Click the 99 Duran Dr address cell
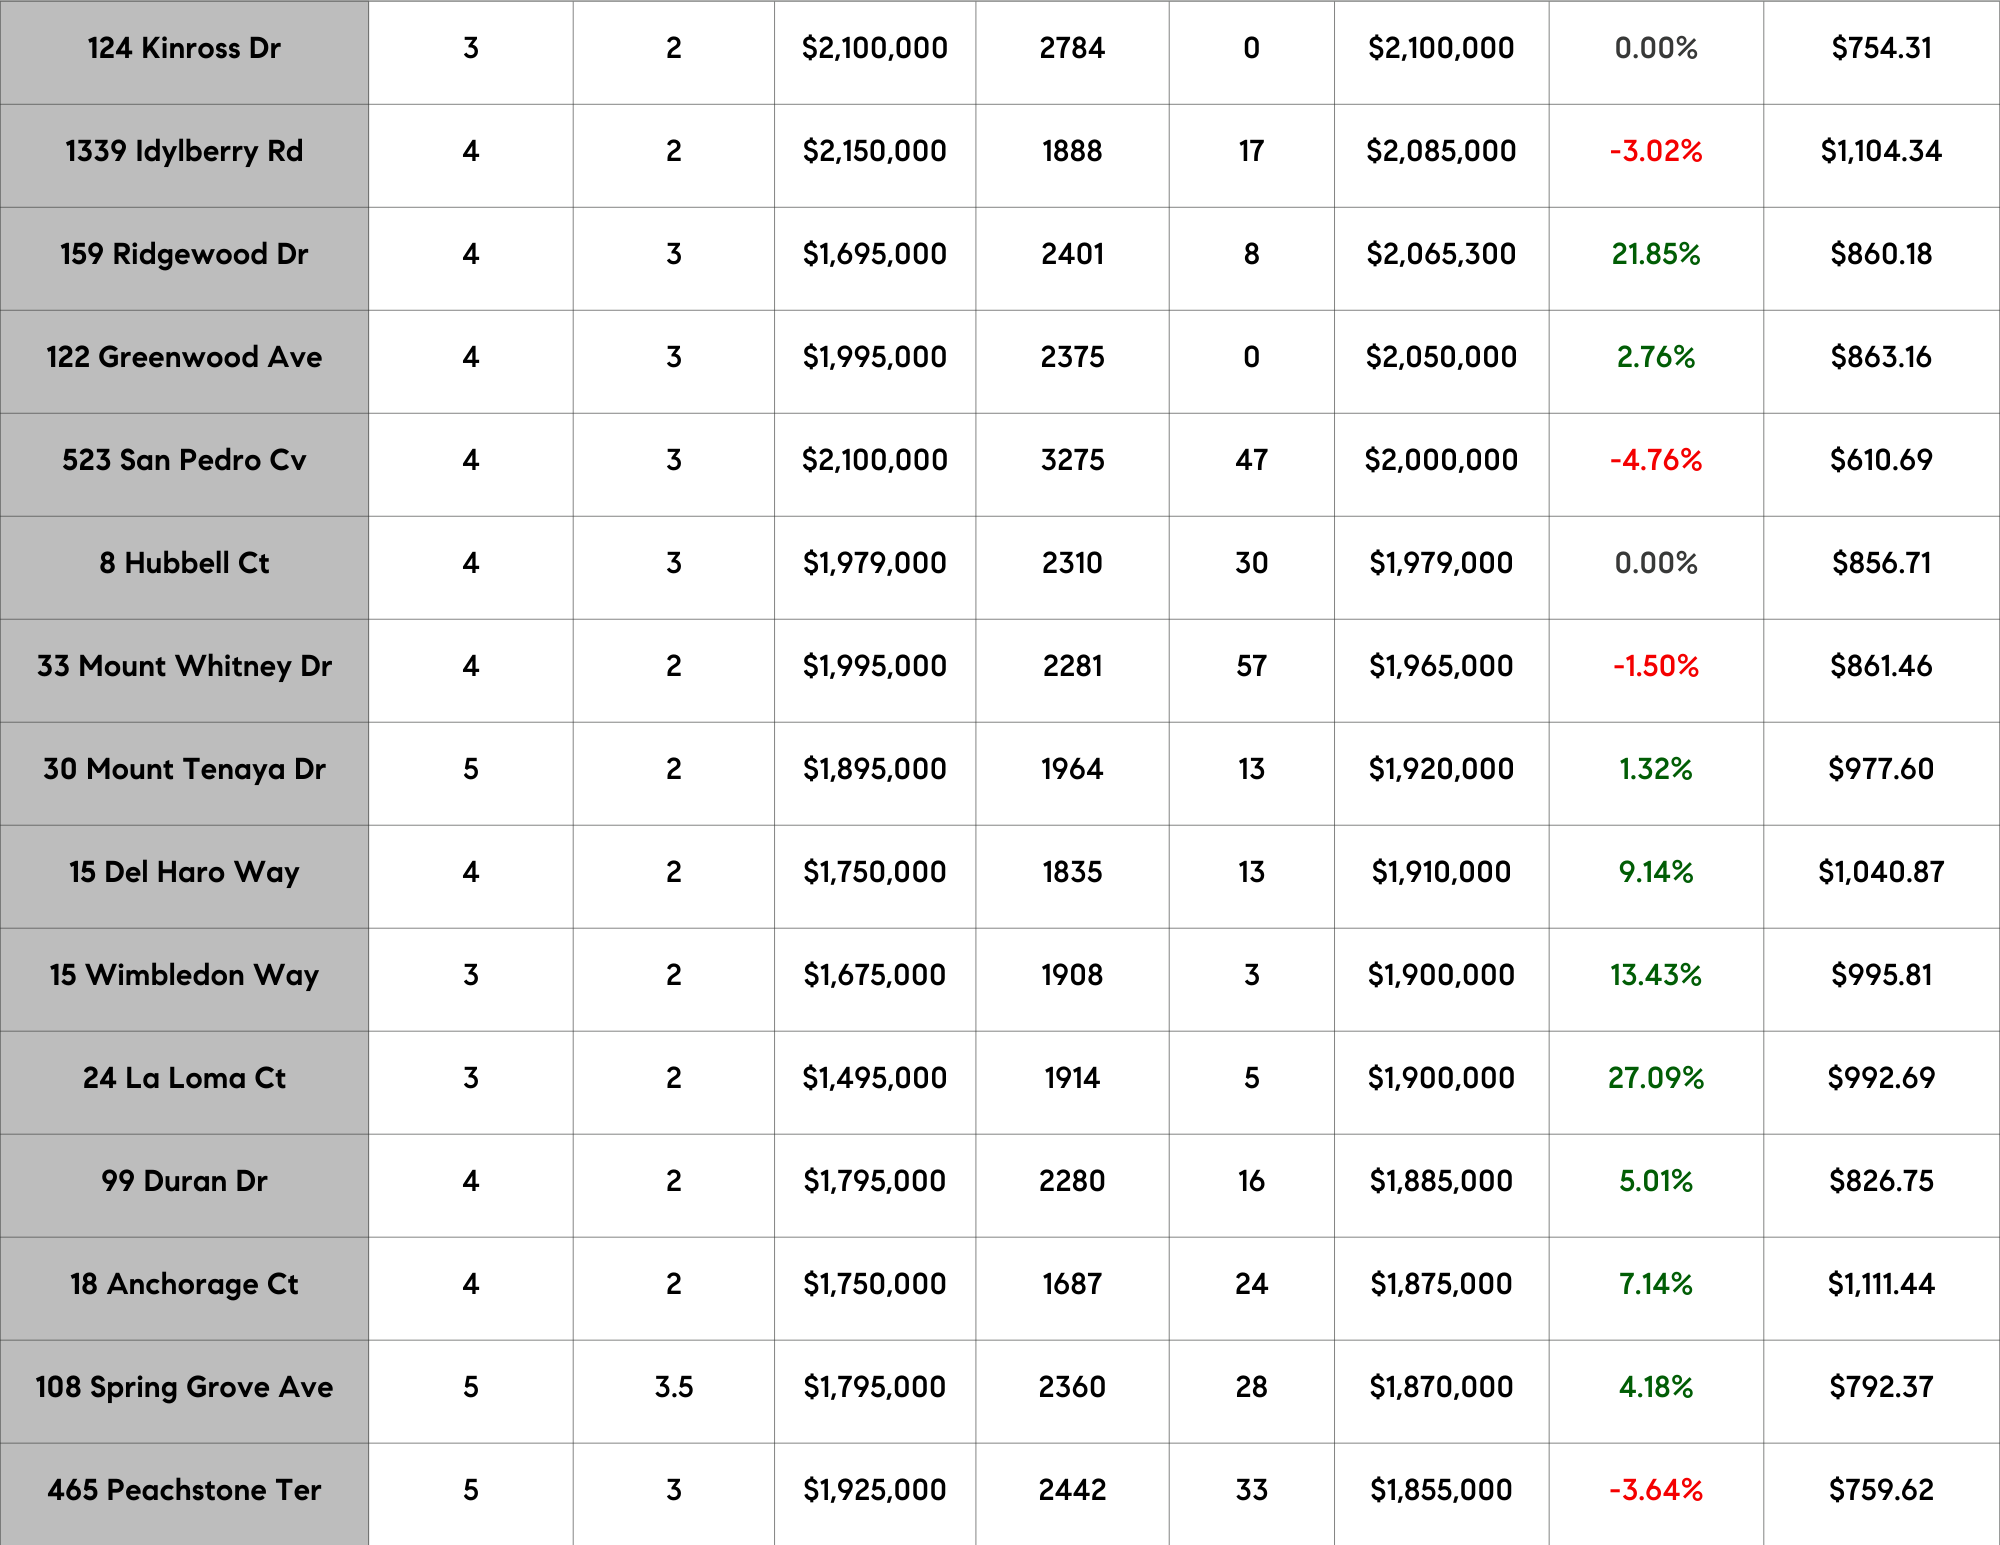The image size is (2000, 1545). (184, 1181)
